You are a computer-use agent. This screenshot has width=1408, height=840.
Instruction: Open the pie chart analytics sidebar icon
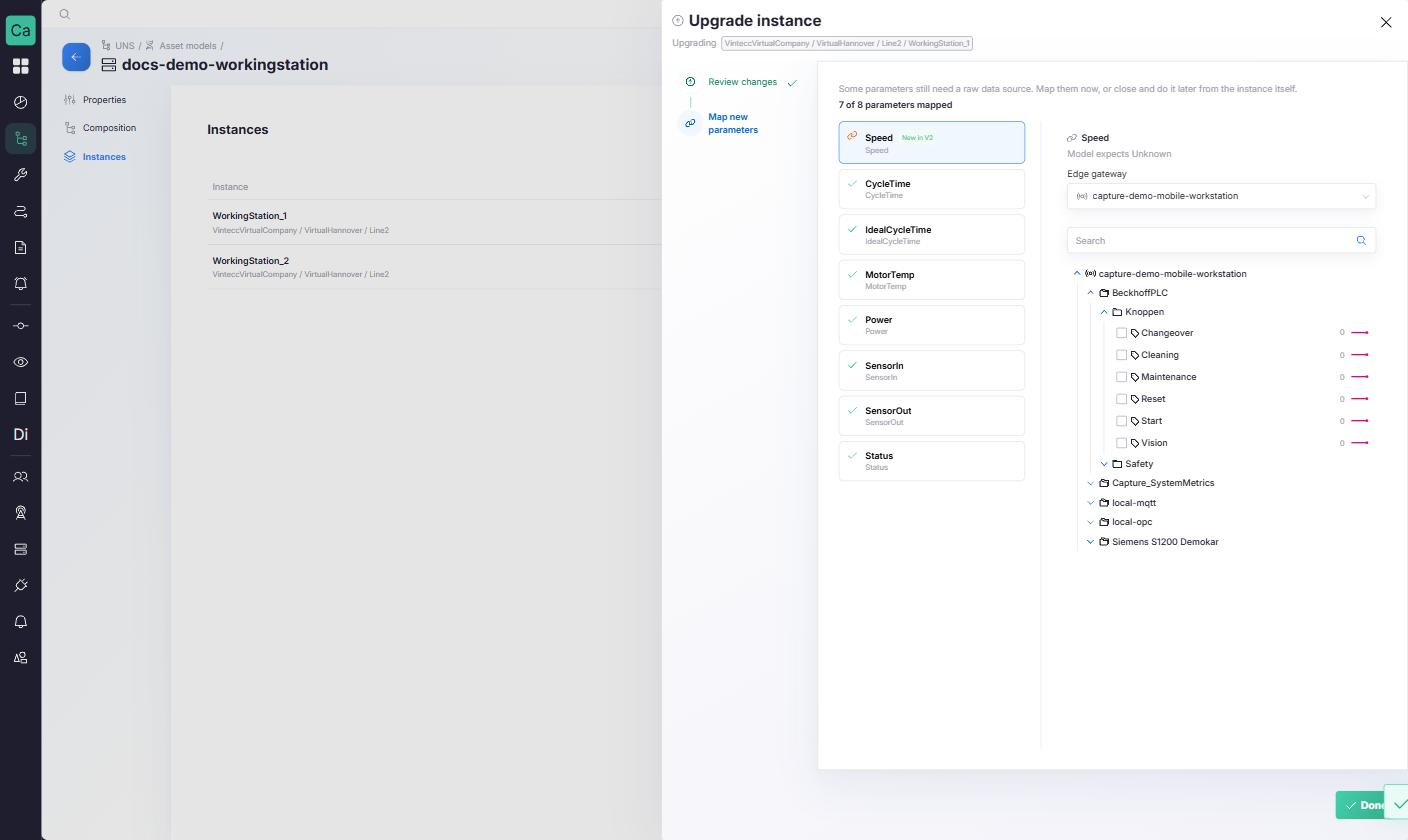pos(20,102)
